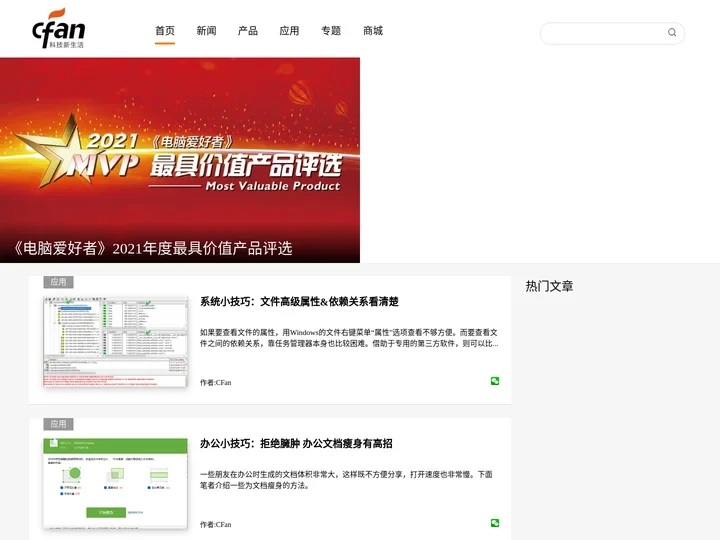Open the 新闻 navigation tab
The height and width of the screenshot is (540, 720).
pyautogui.click(x=206, y=31)
